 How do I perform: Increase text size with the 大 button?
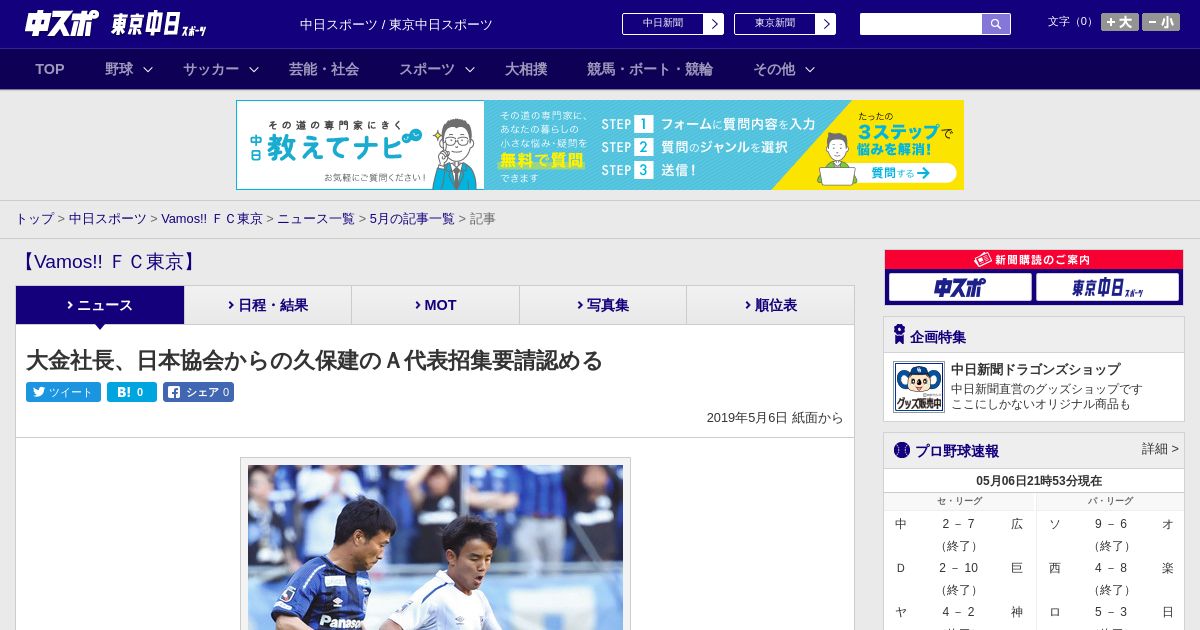pos(1120,22)
